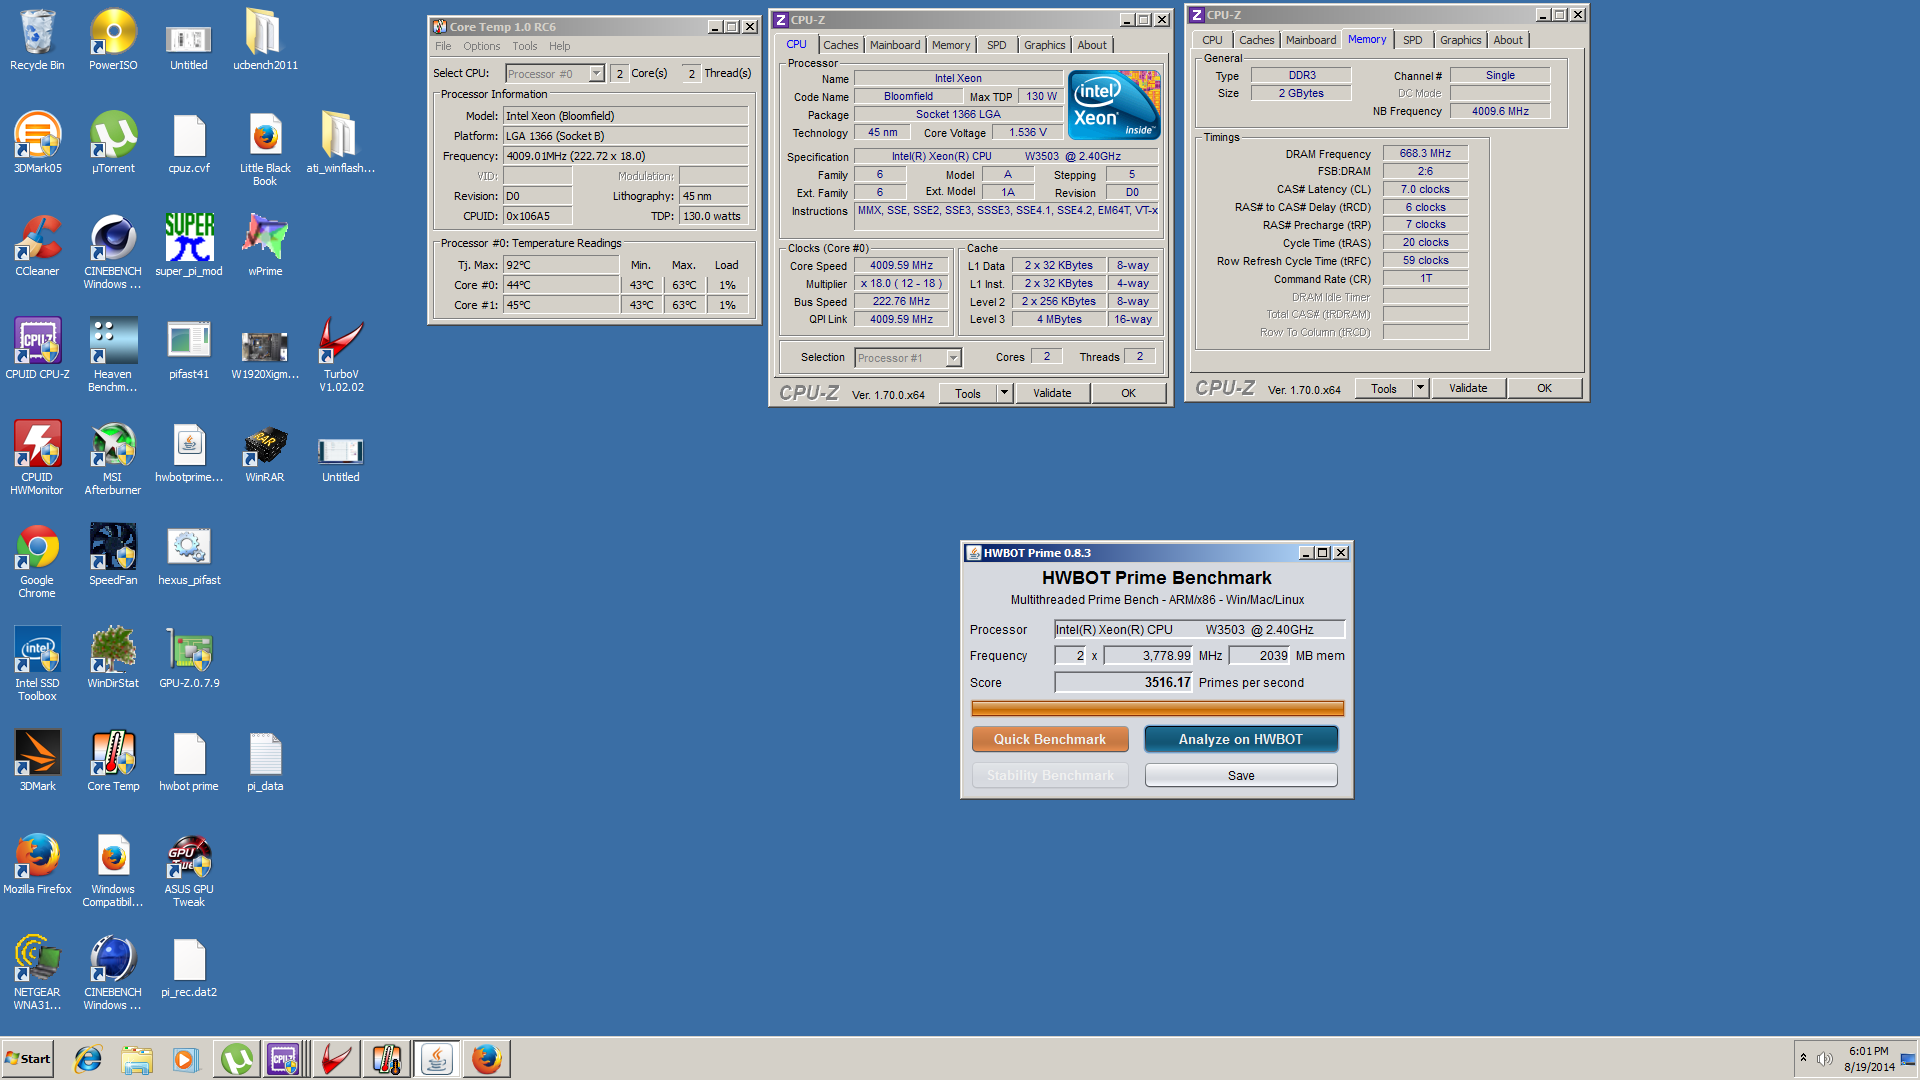Click Save in HWBOT Prime

1241,775
